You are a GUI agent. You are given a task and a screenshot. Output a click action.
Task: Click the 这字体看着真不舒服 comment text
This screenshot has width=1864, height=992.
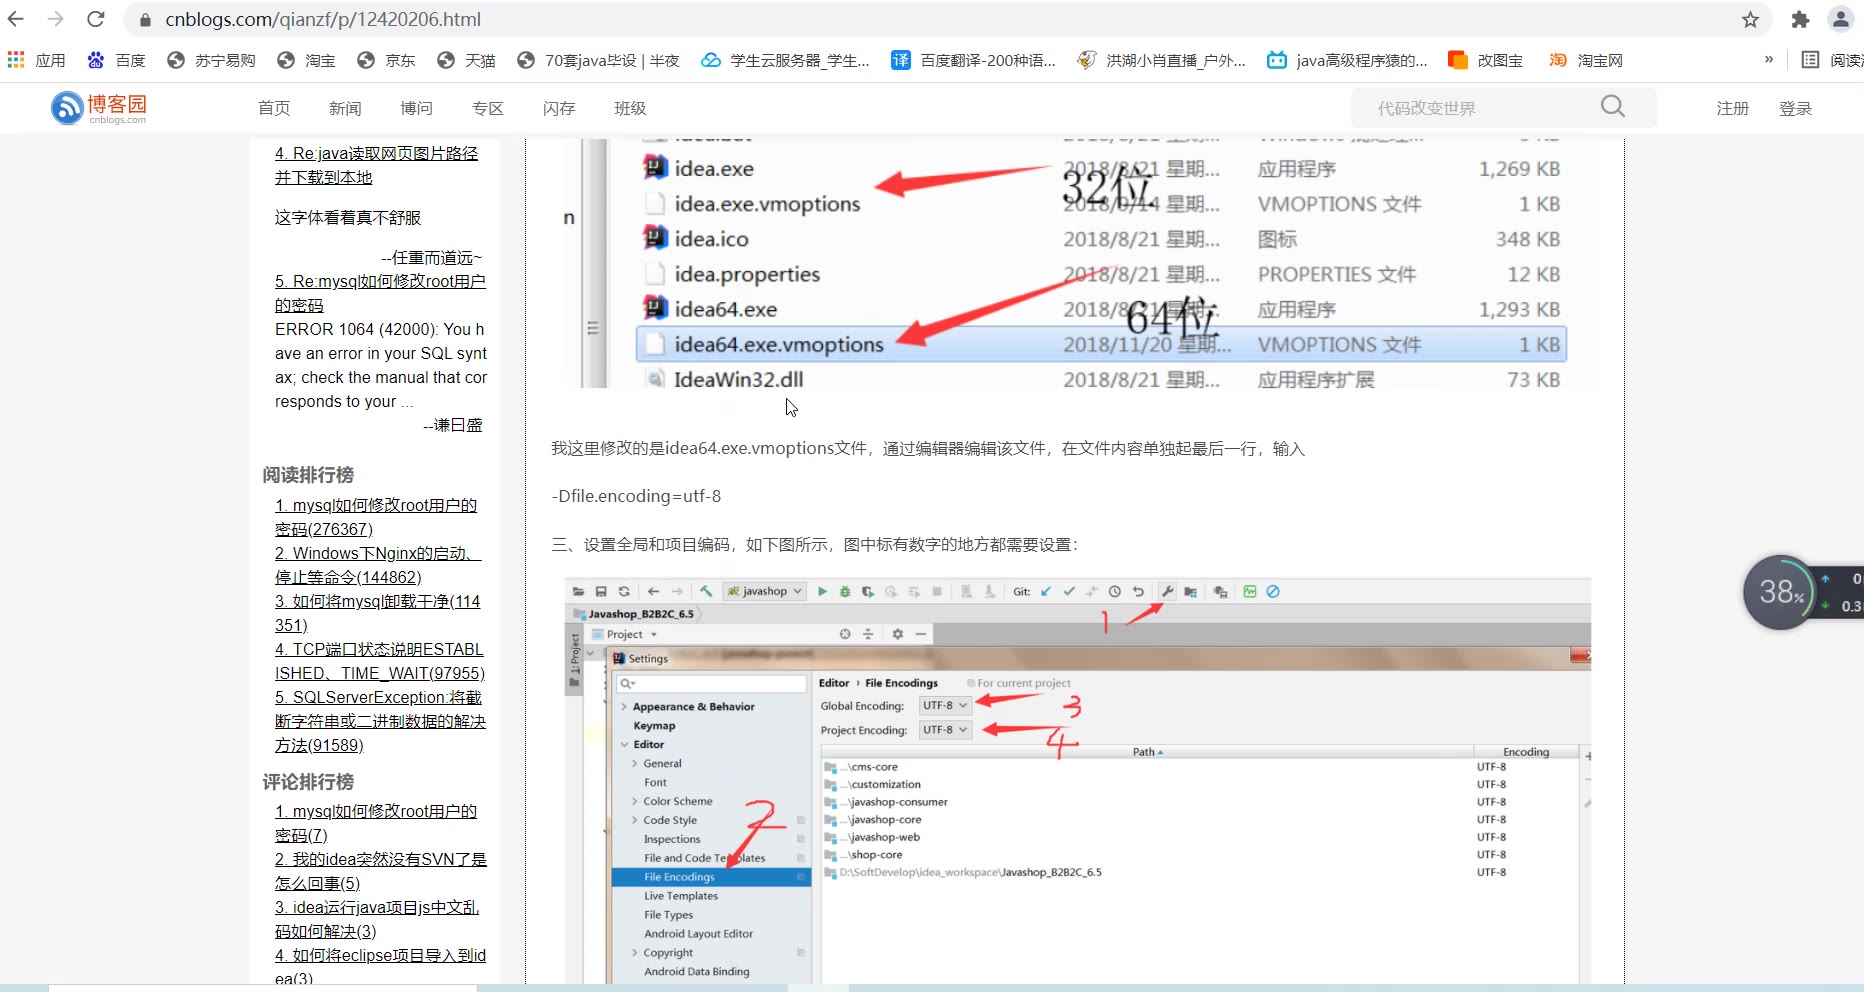tap(348, 217)
